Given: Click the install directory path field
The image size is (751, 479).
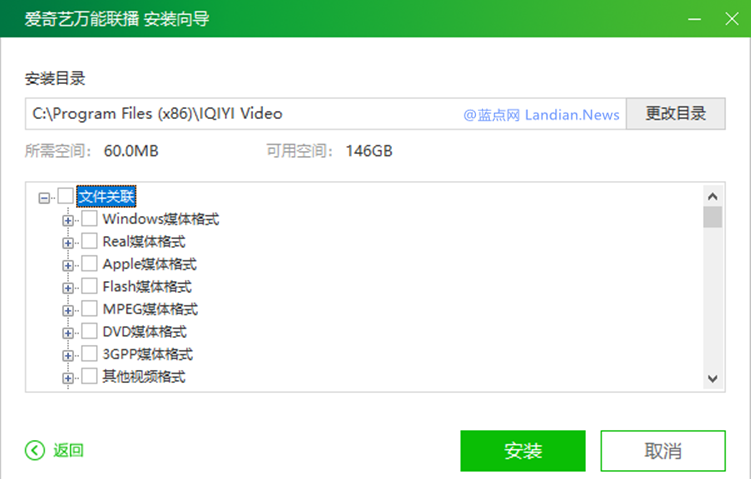Looking at the screenshot, I should pyautogui.click(x=326, y=114).
